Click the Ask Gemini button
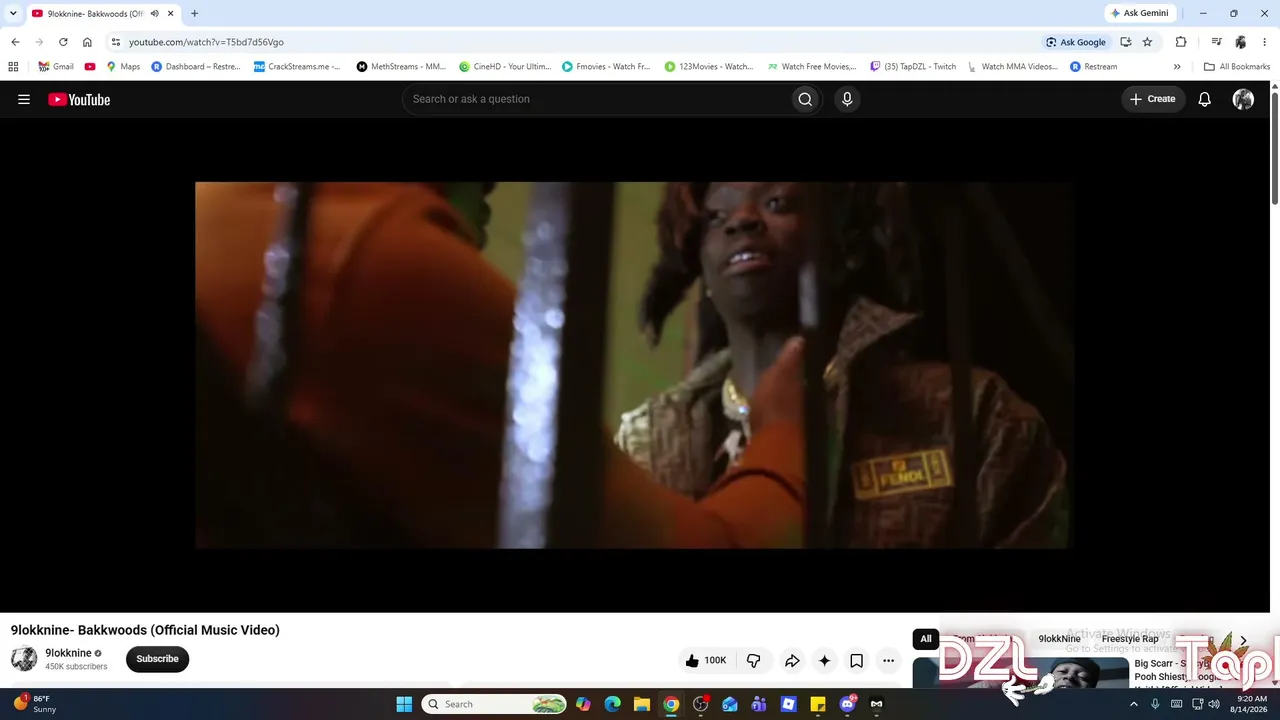Image resolution: width=1280 pixels, height=720 pixels. pos(1139,13)
